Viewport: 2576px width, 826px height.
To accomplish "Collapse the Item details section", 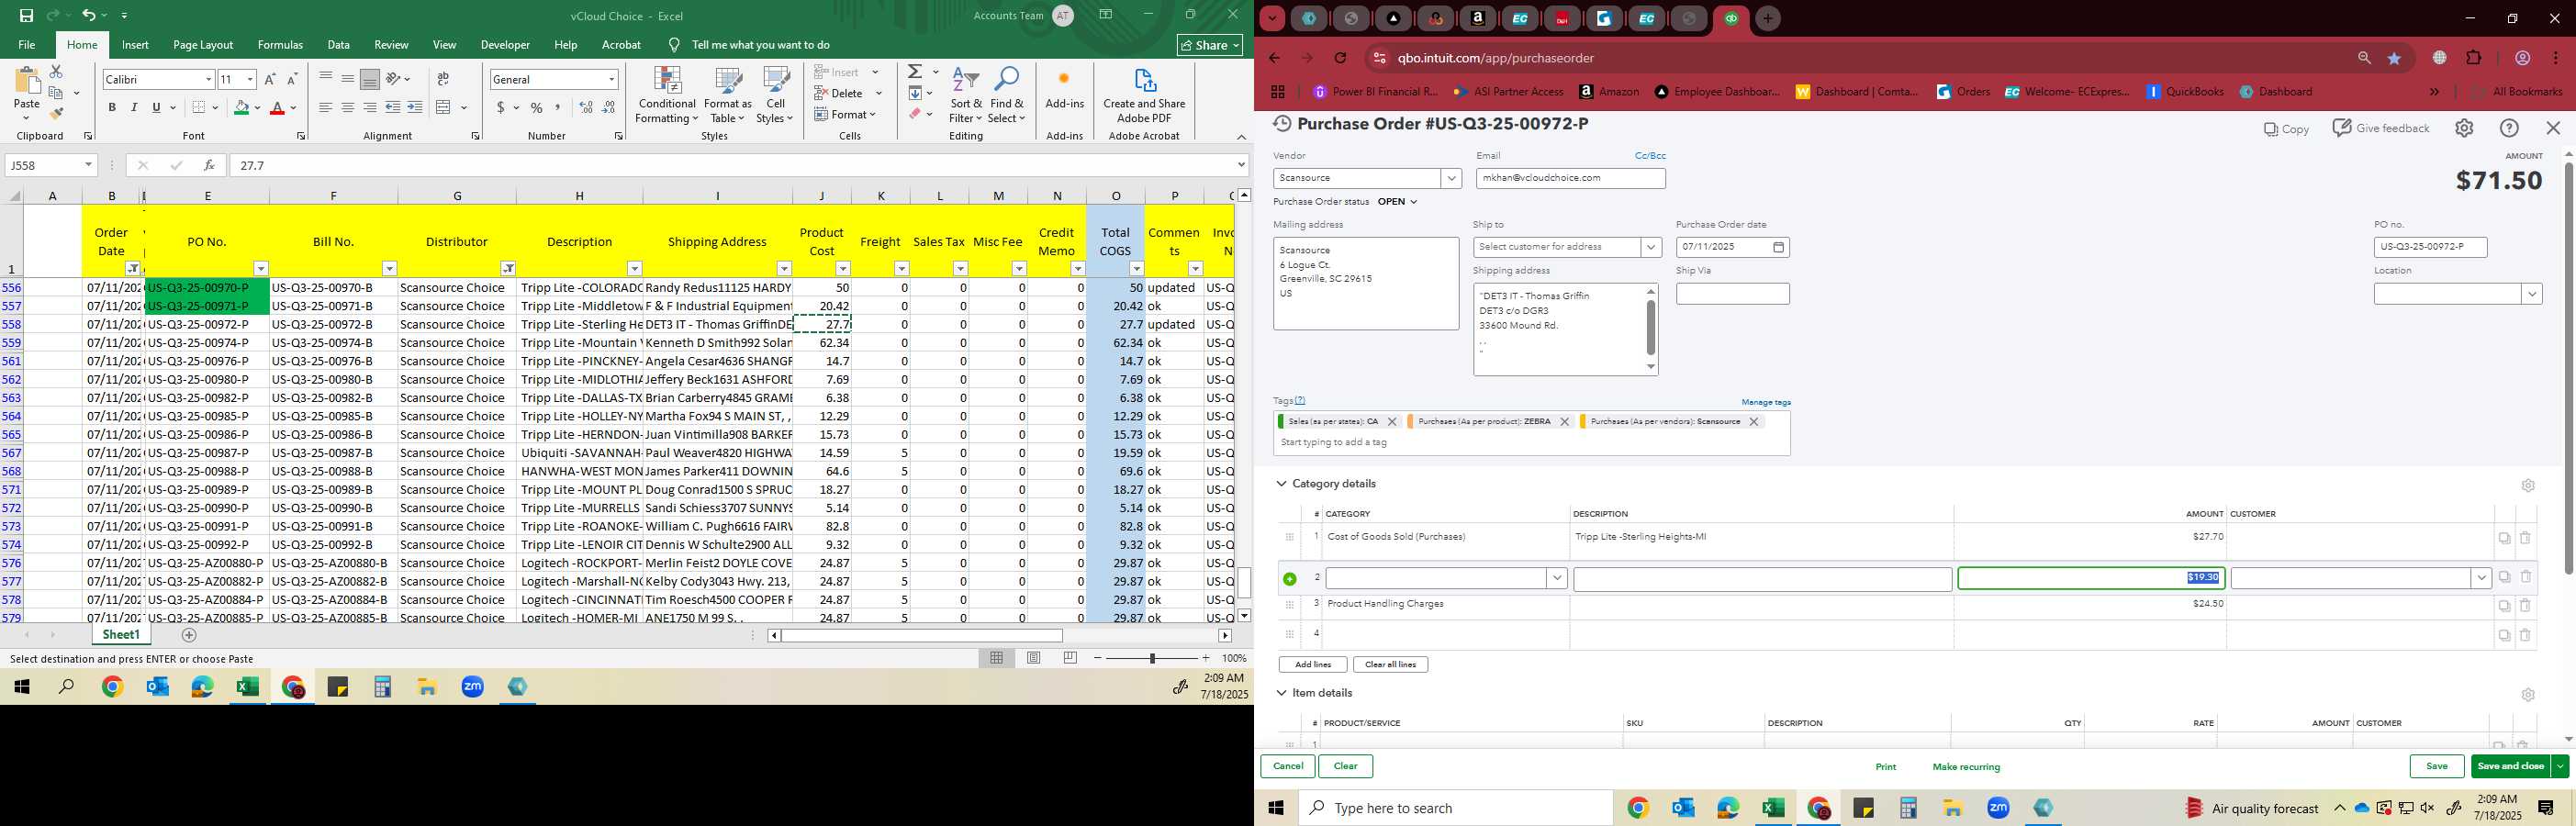I will [1281, 693].
